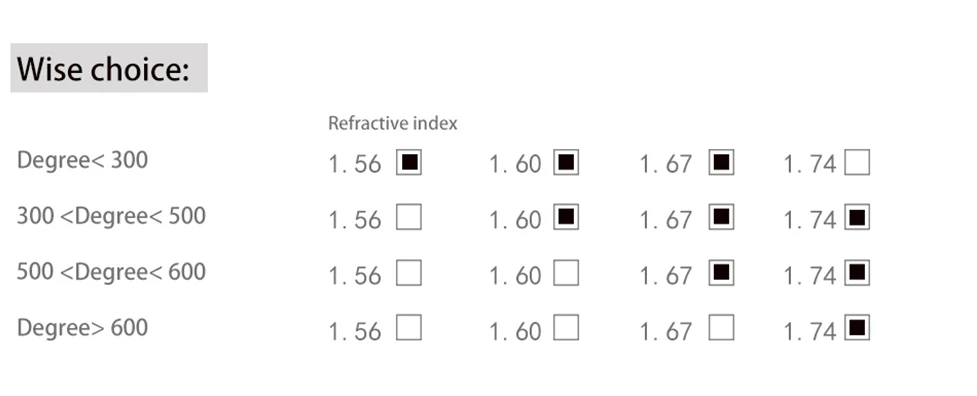Uncheck 1.67 box in 300 <Degree< 500 row
Screen dimensions: 977x396
pyautogui.click(x=721, y=217)
